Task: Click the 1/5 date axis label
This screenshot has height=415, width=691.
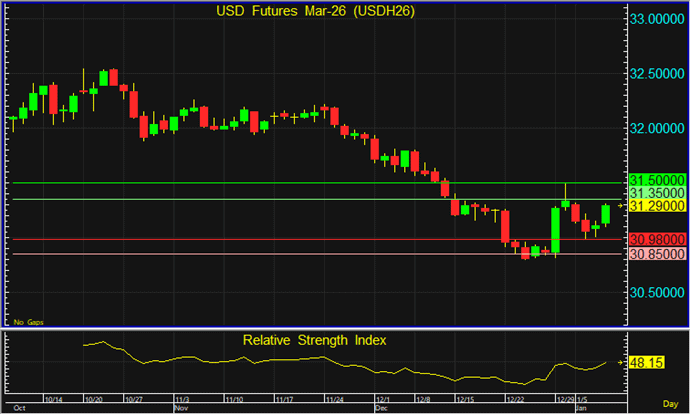Action: click(582, 400)
